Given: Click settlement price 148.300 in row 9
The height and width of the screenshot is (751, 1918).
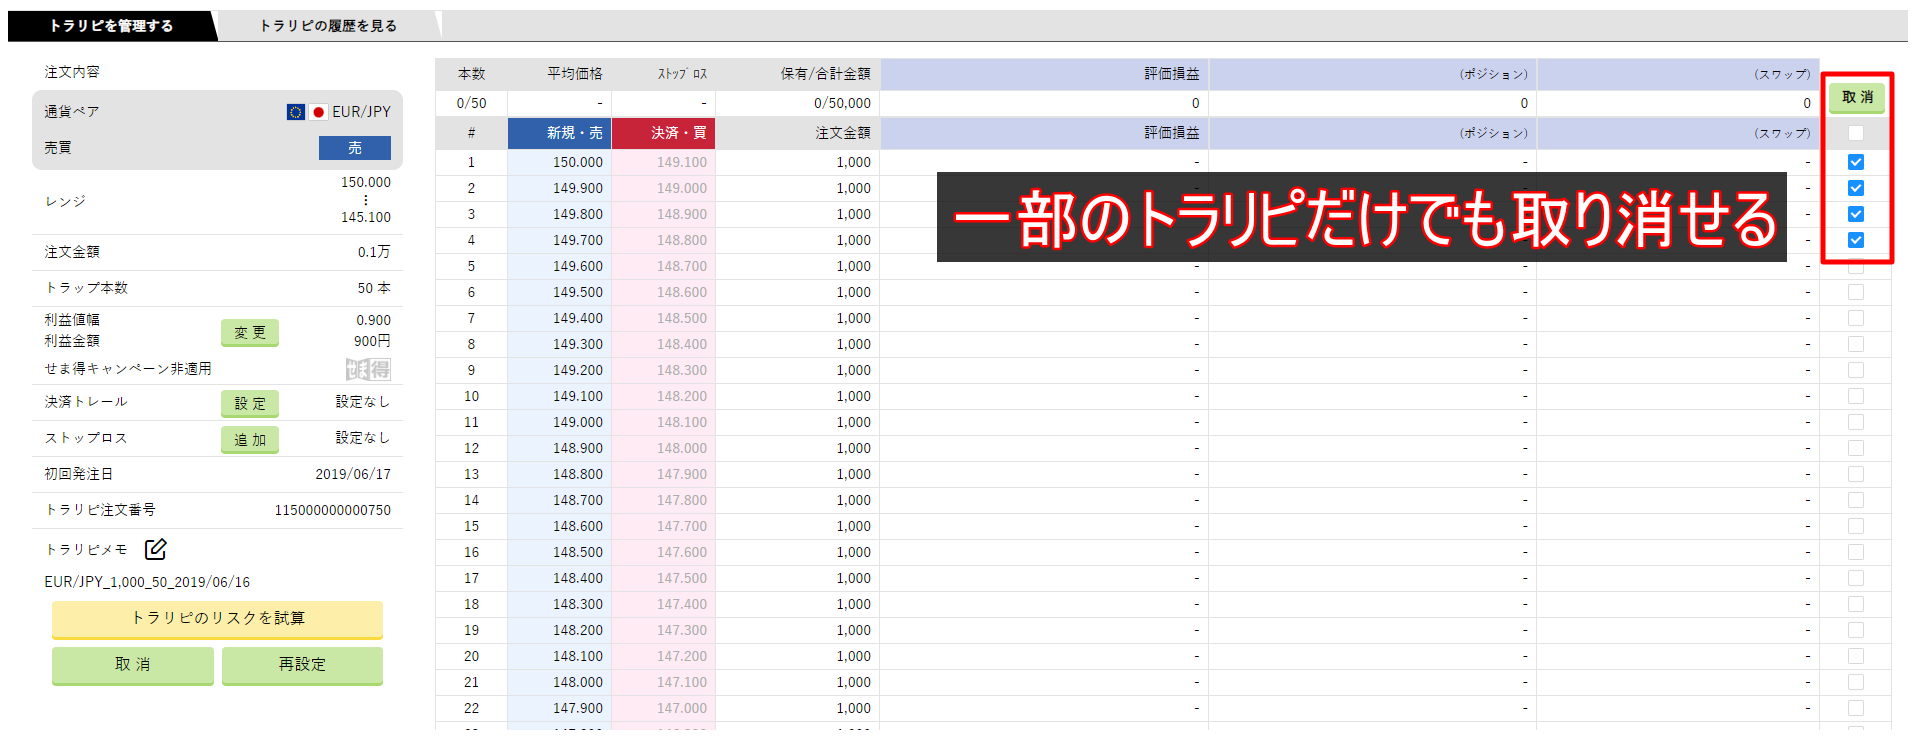Looking at the screenshot, I should tap(682, 370).
